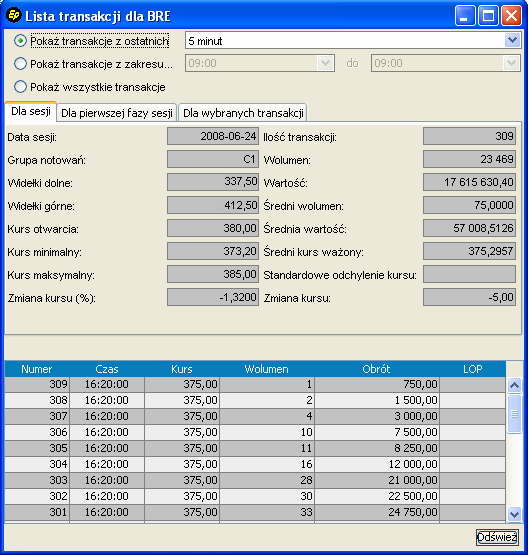531x555 pixels.
Task: Click the Obrót value 21 000,00
Action: [x=377, y=480]
